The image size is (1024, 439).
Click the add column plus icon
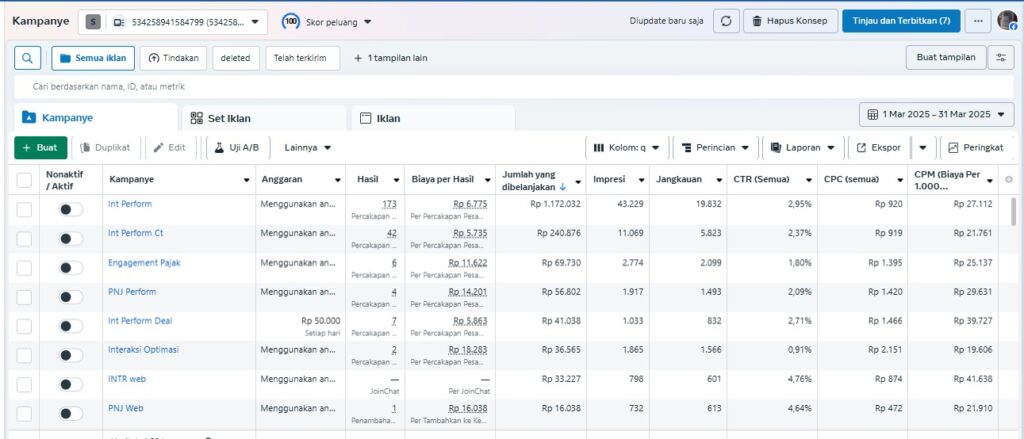pos(1008,179)
